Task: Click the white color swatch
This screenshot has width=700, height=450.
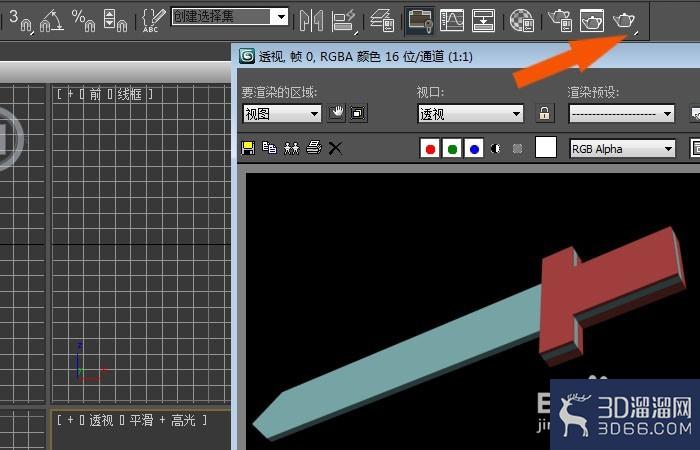Action: (546, 148)
